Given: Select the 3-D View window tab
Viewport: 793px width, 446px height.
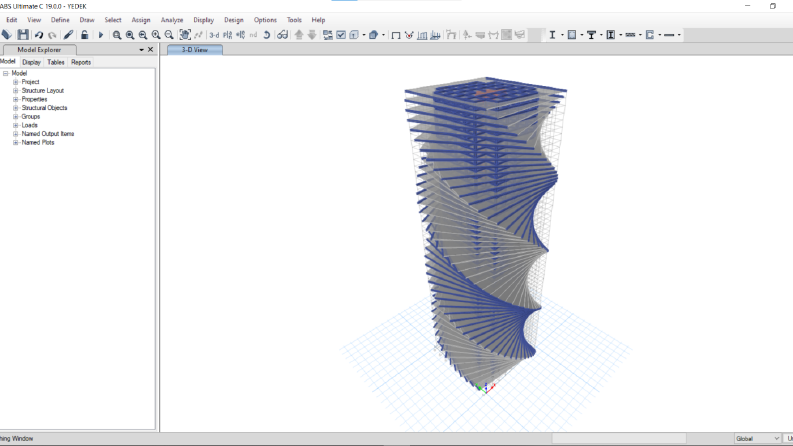Looking at the screenshot, I should click(x=195, y=50).
